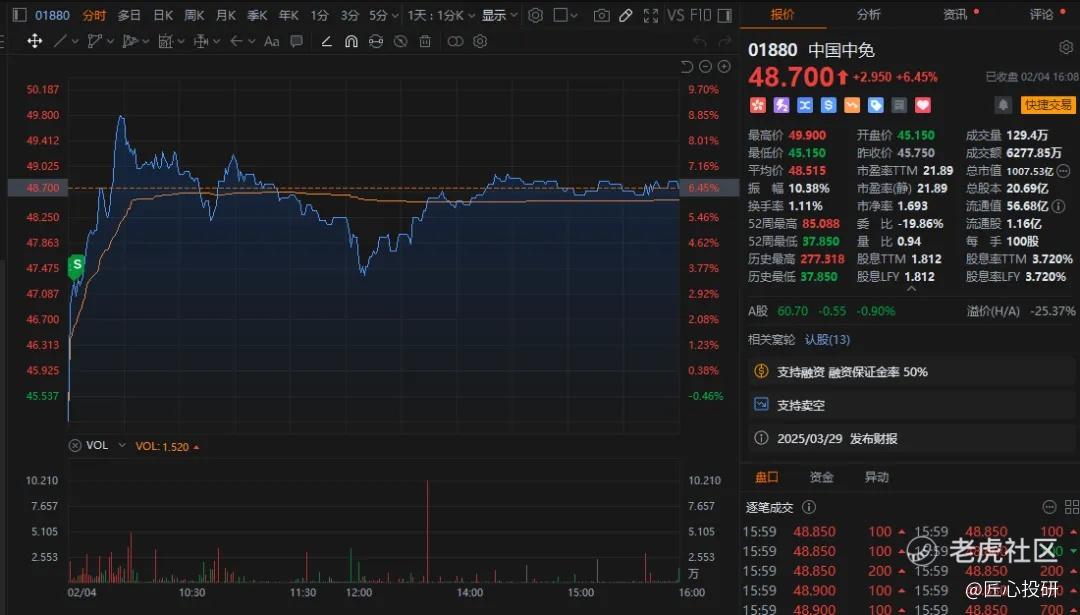Expand line tool options arrow
The height and width of the screenshot is (615, 1080).
(74, 41)
